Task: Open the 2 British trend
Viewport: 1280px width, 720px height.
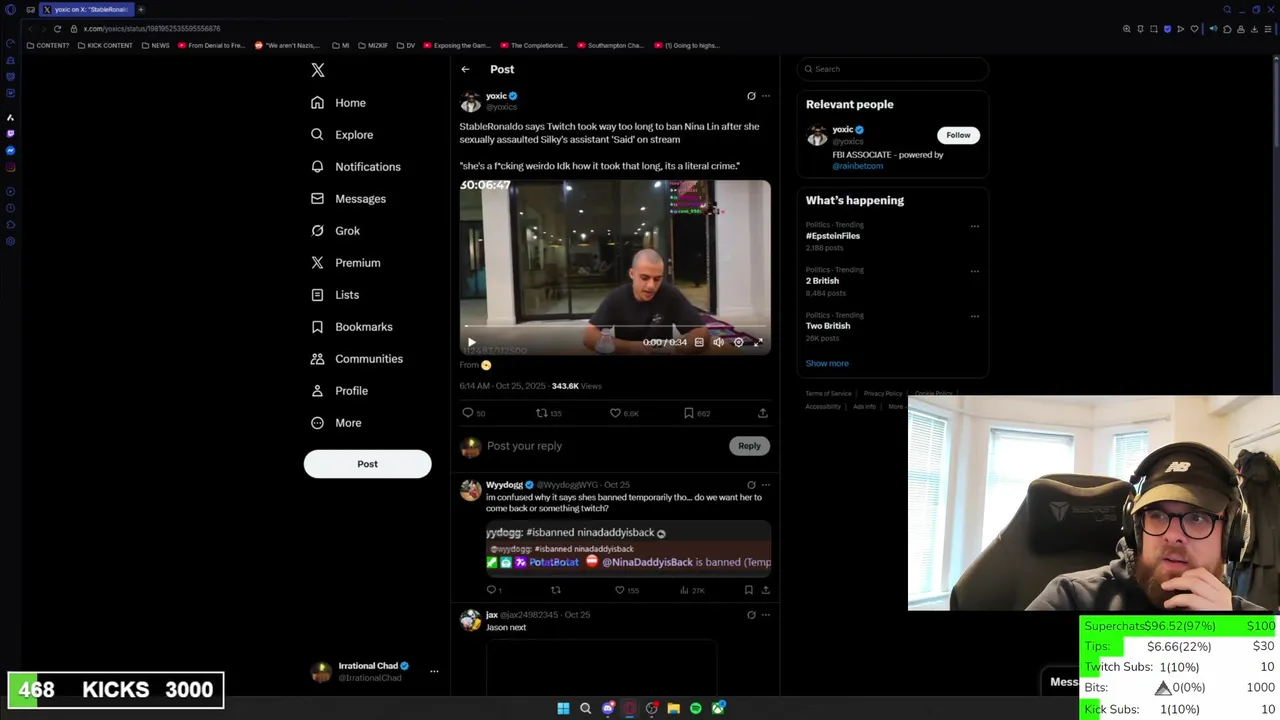Action: 822,281
